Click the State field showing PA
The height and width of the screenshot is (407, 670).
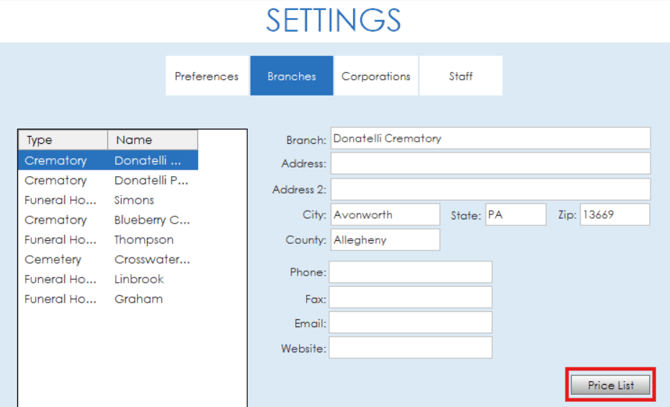(x=514, y=215)
